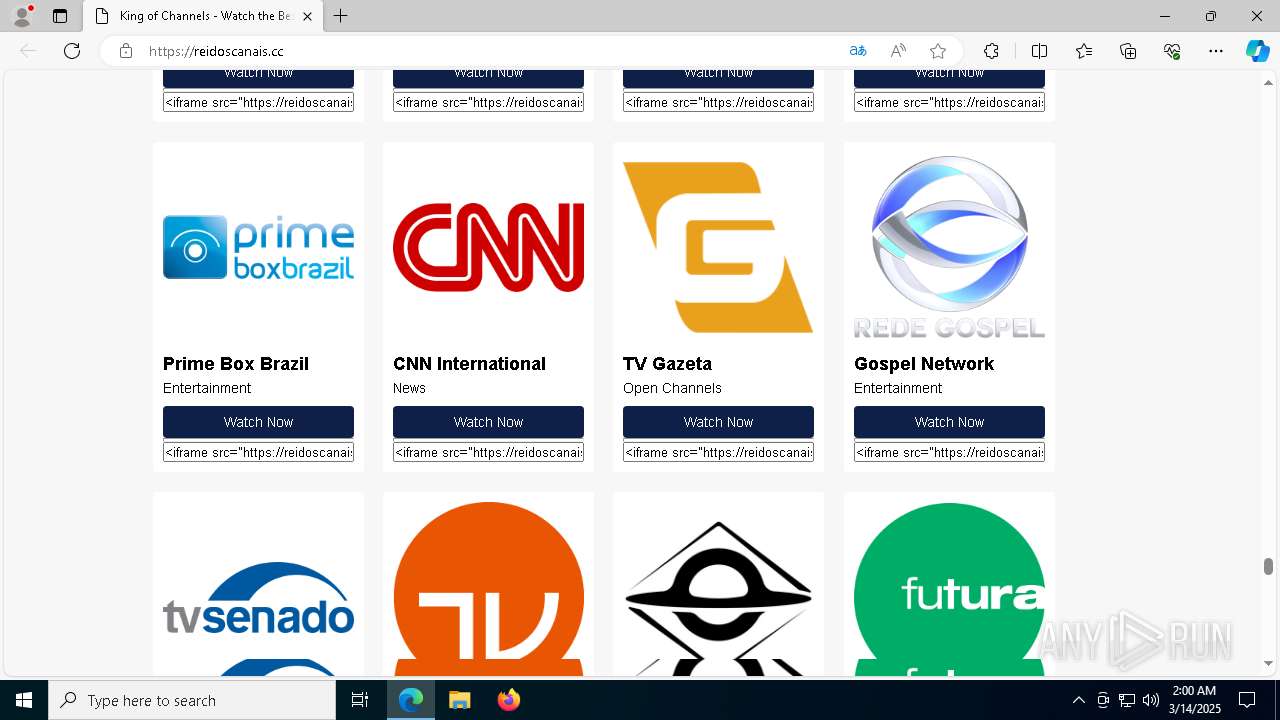Image resolution: width=1280 pixels, height=720 pixels.
Task: Click the browser profile avatar icon
Action: [x=21, y=16]
